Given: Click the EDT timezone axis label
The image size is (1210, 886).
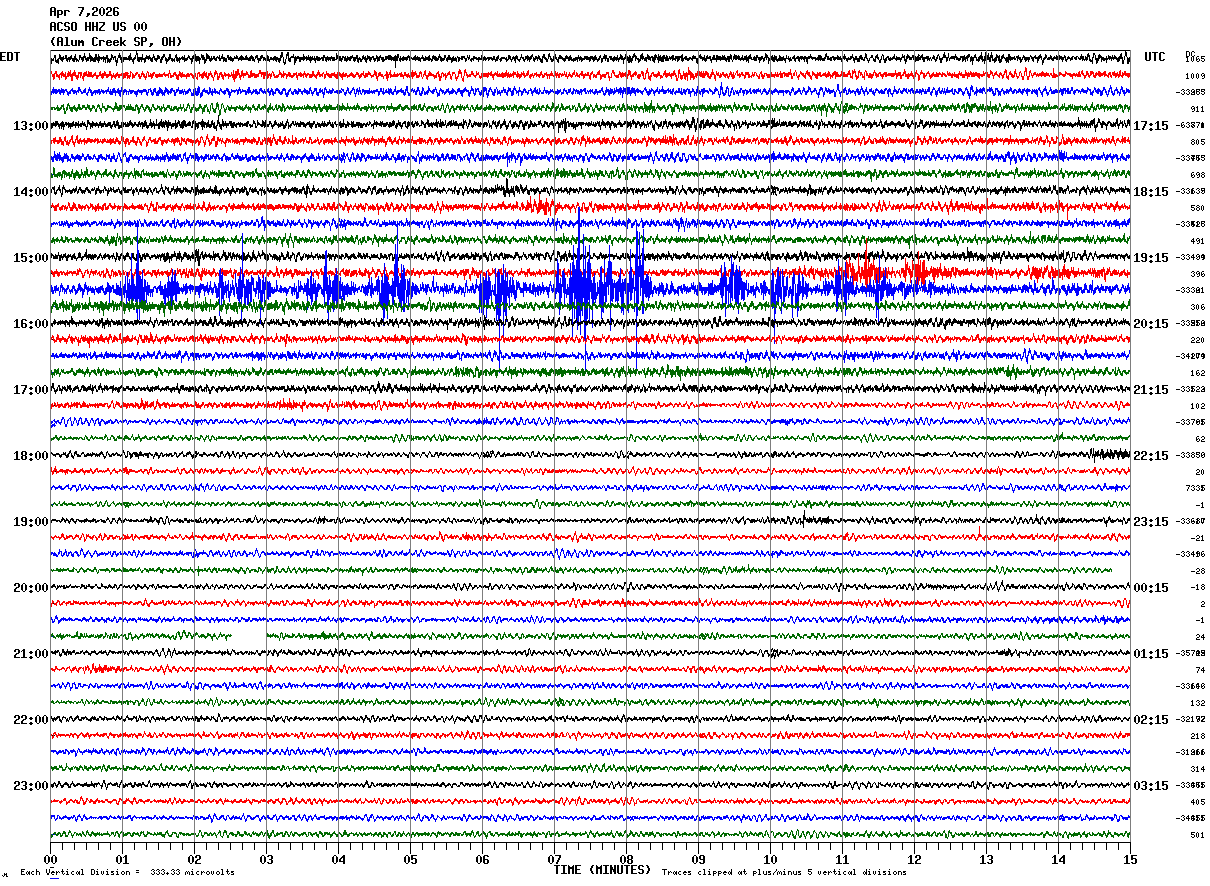Looking at the screenshot, I should click(x=10, y=57).
